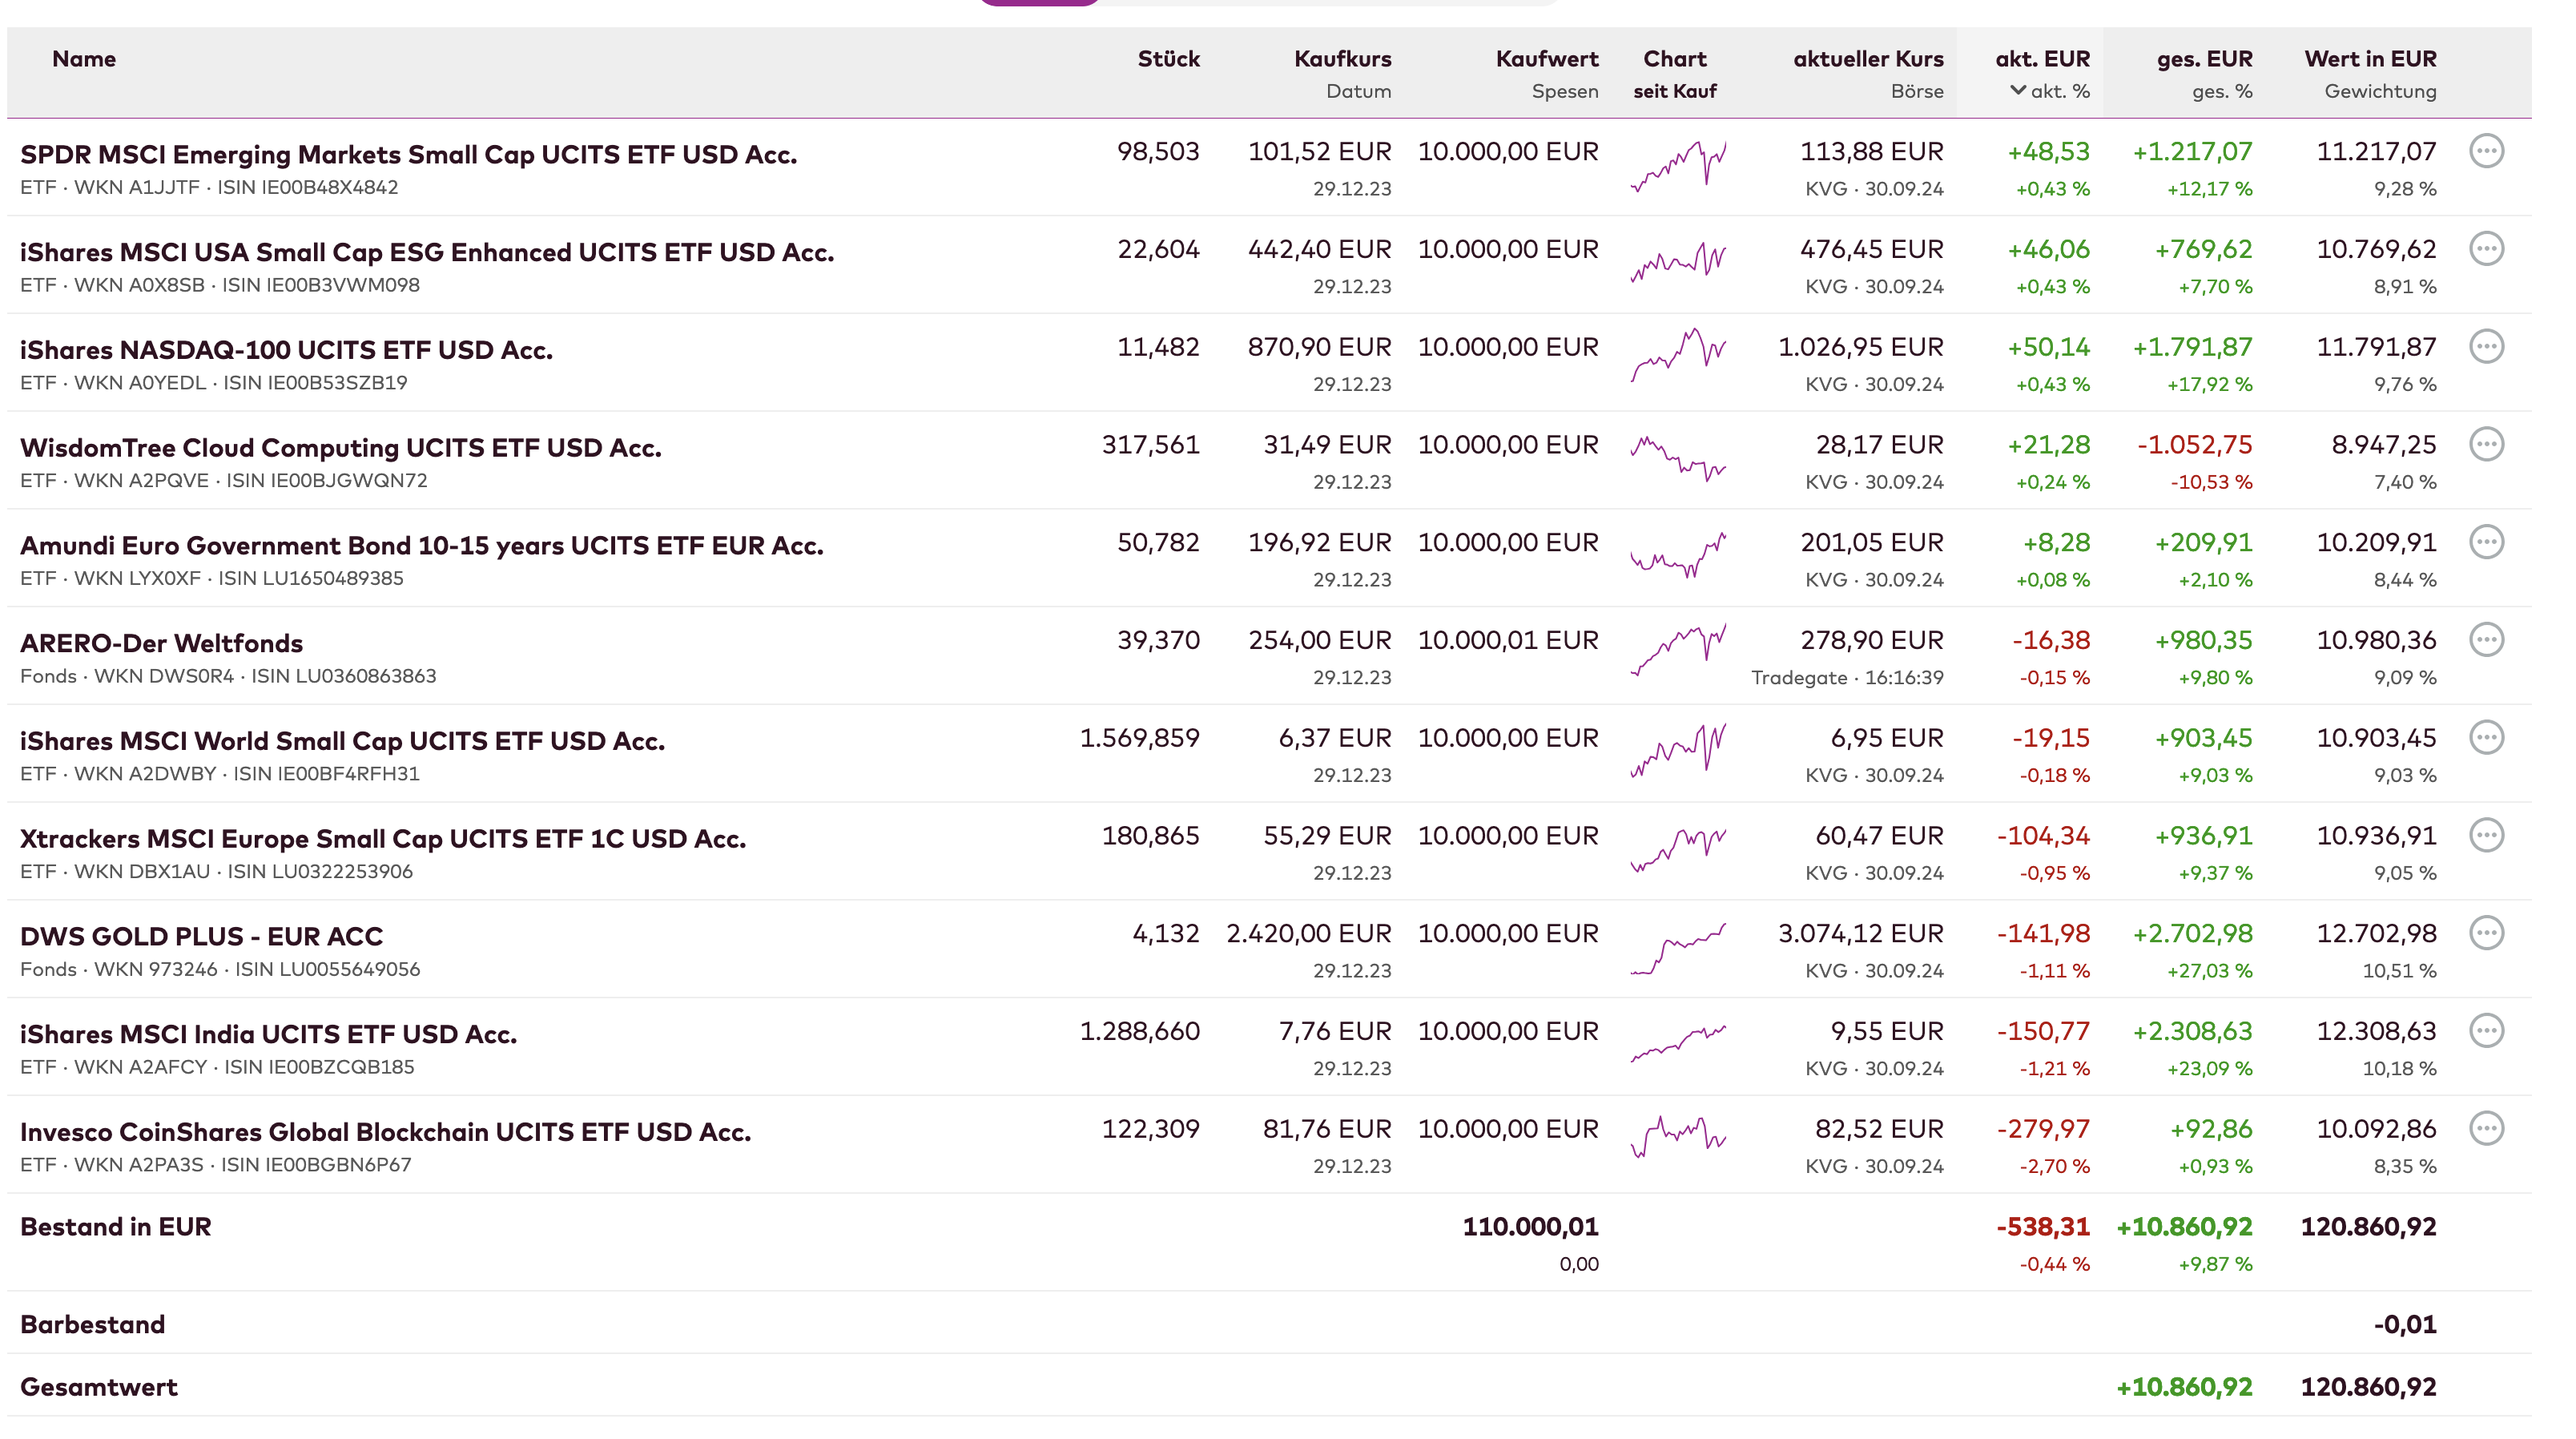The image size is (2576, 1439).
Task: Open options menu for WisdomTree Cloud Computing
Action: 2486,444
